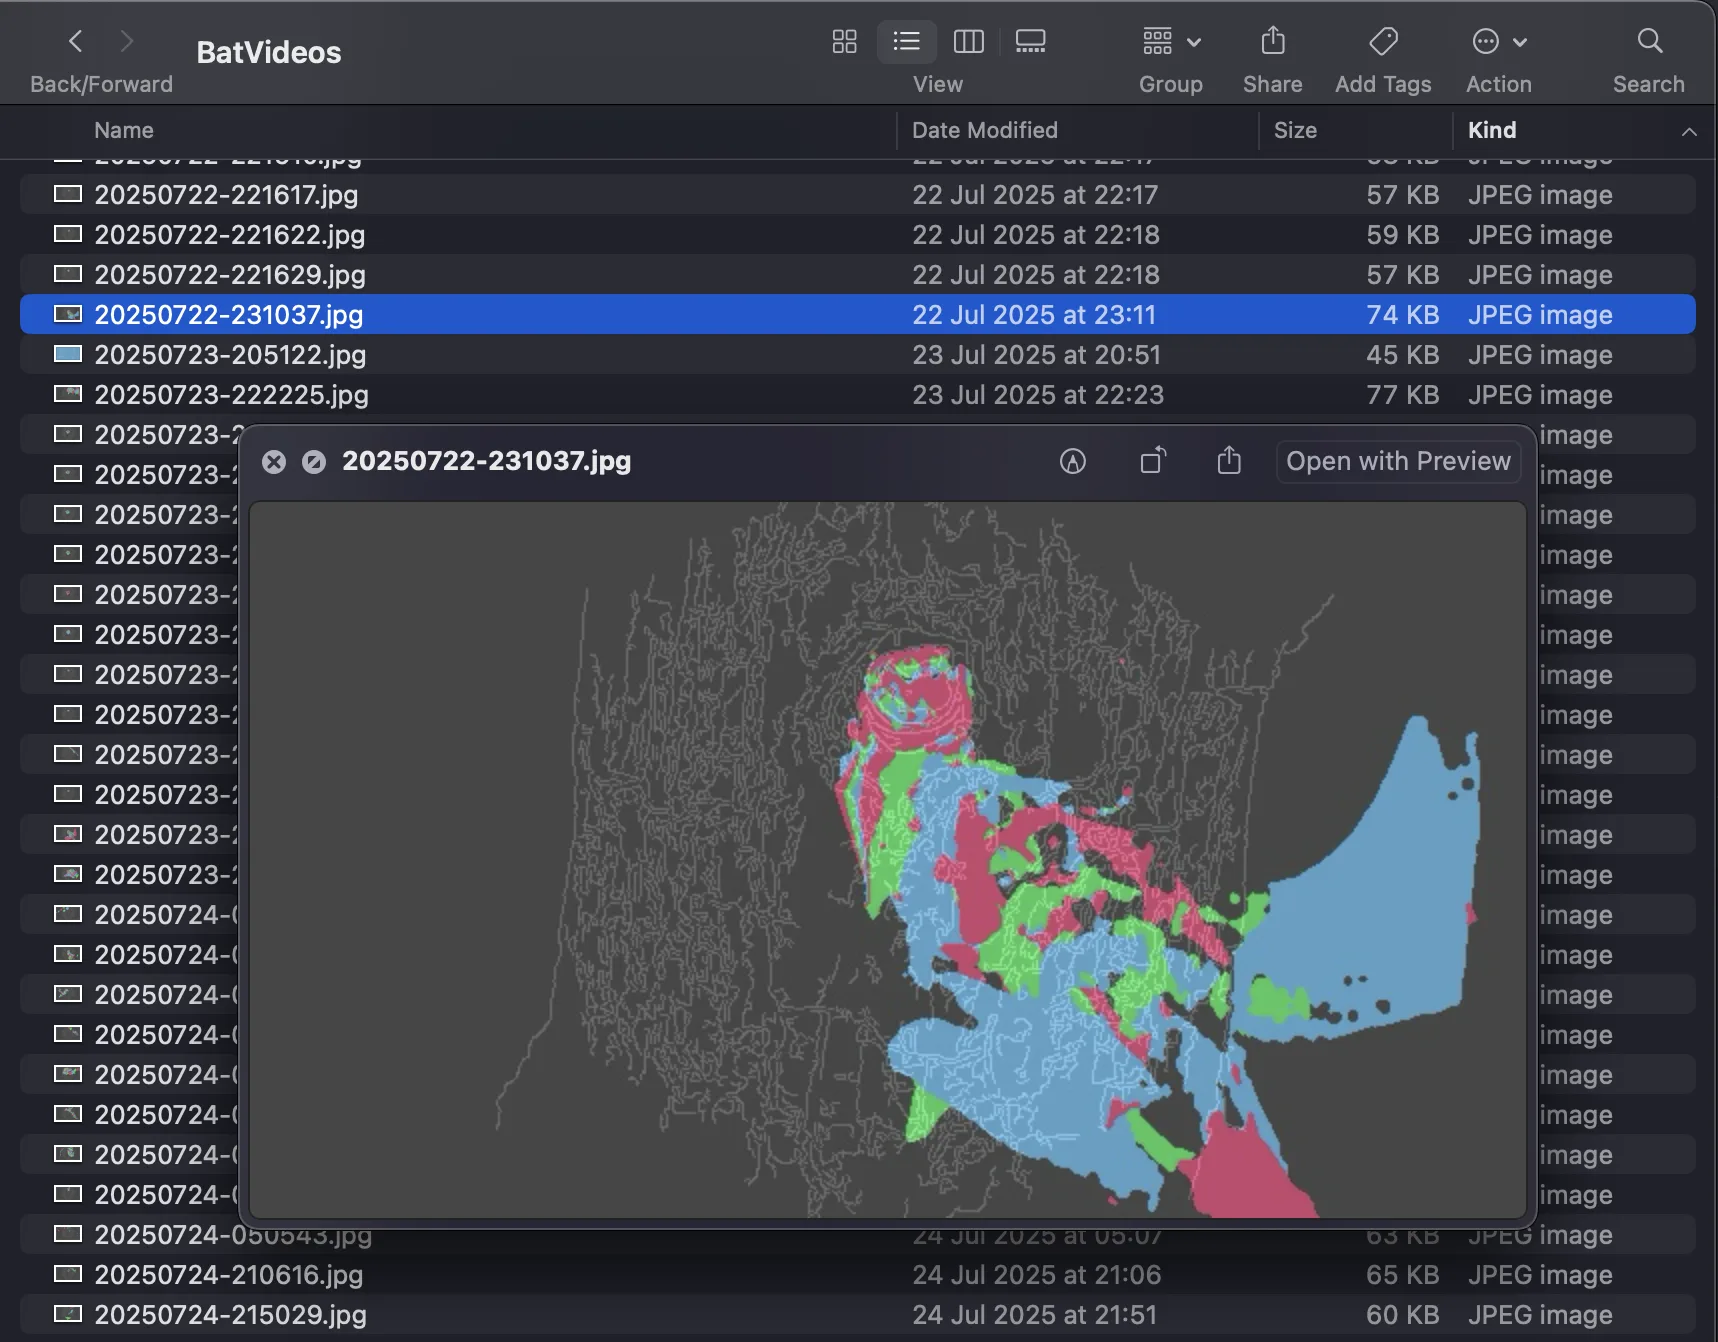Share the previewed image from Quick Look
This screenshot has width=1718, height=1342.
pyautogui.click(x=1229, y=461)
